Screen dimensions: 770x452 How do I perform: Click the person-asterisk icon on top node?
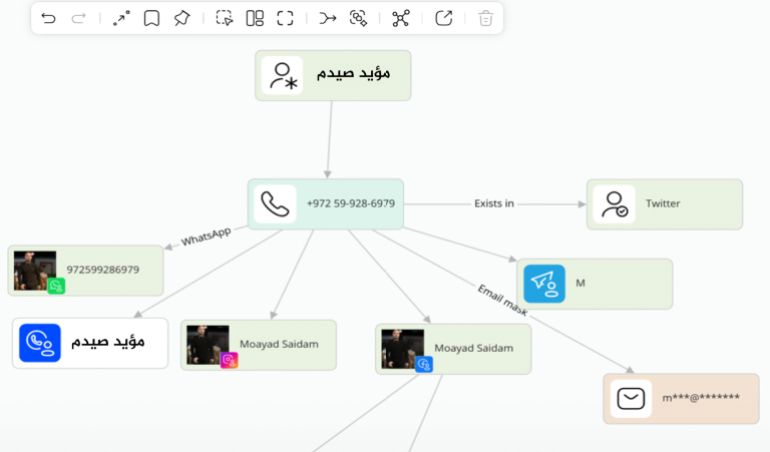(282, 76)
